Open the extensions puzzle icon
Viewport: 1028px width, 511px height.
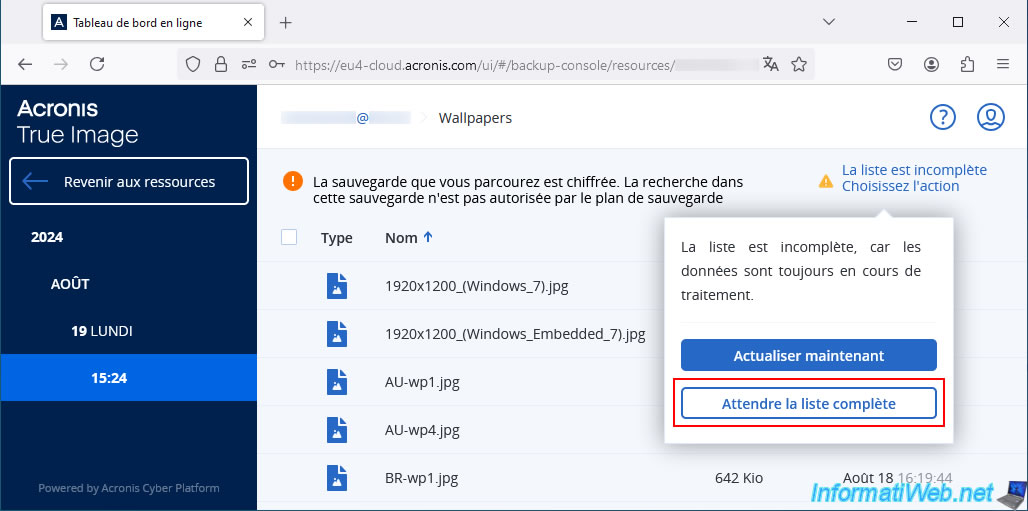tap(966, 64)
